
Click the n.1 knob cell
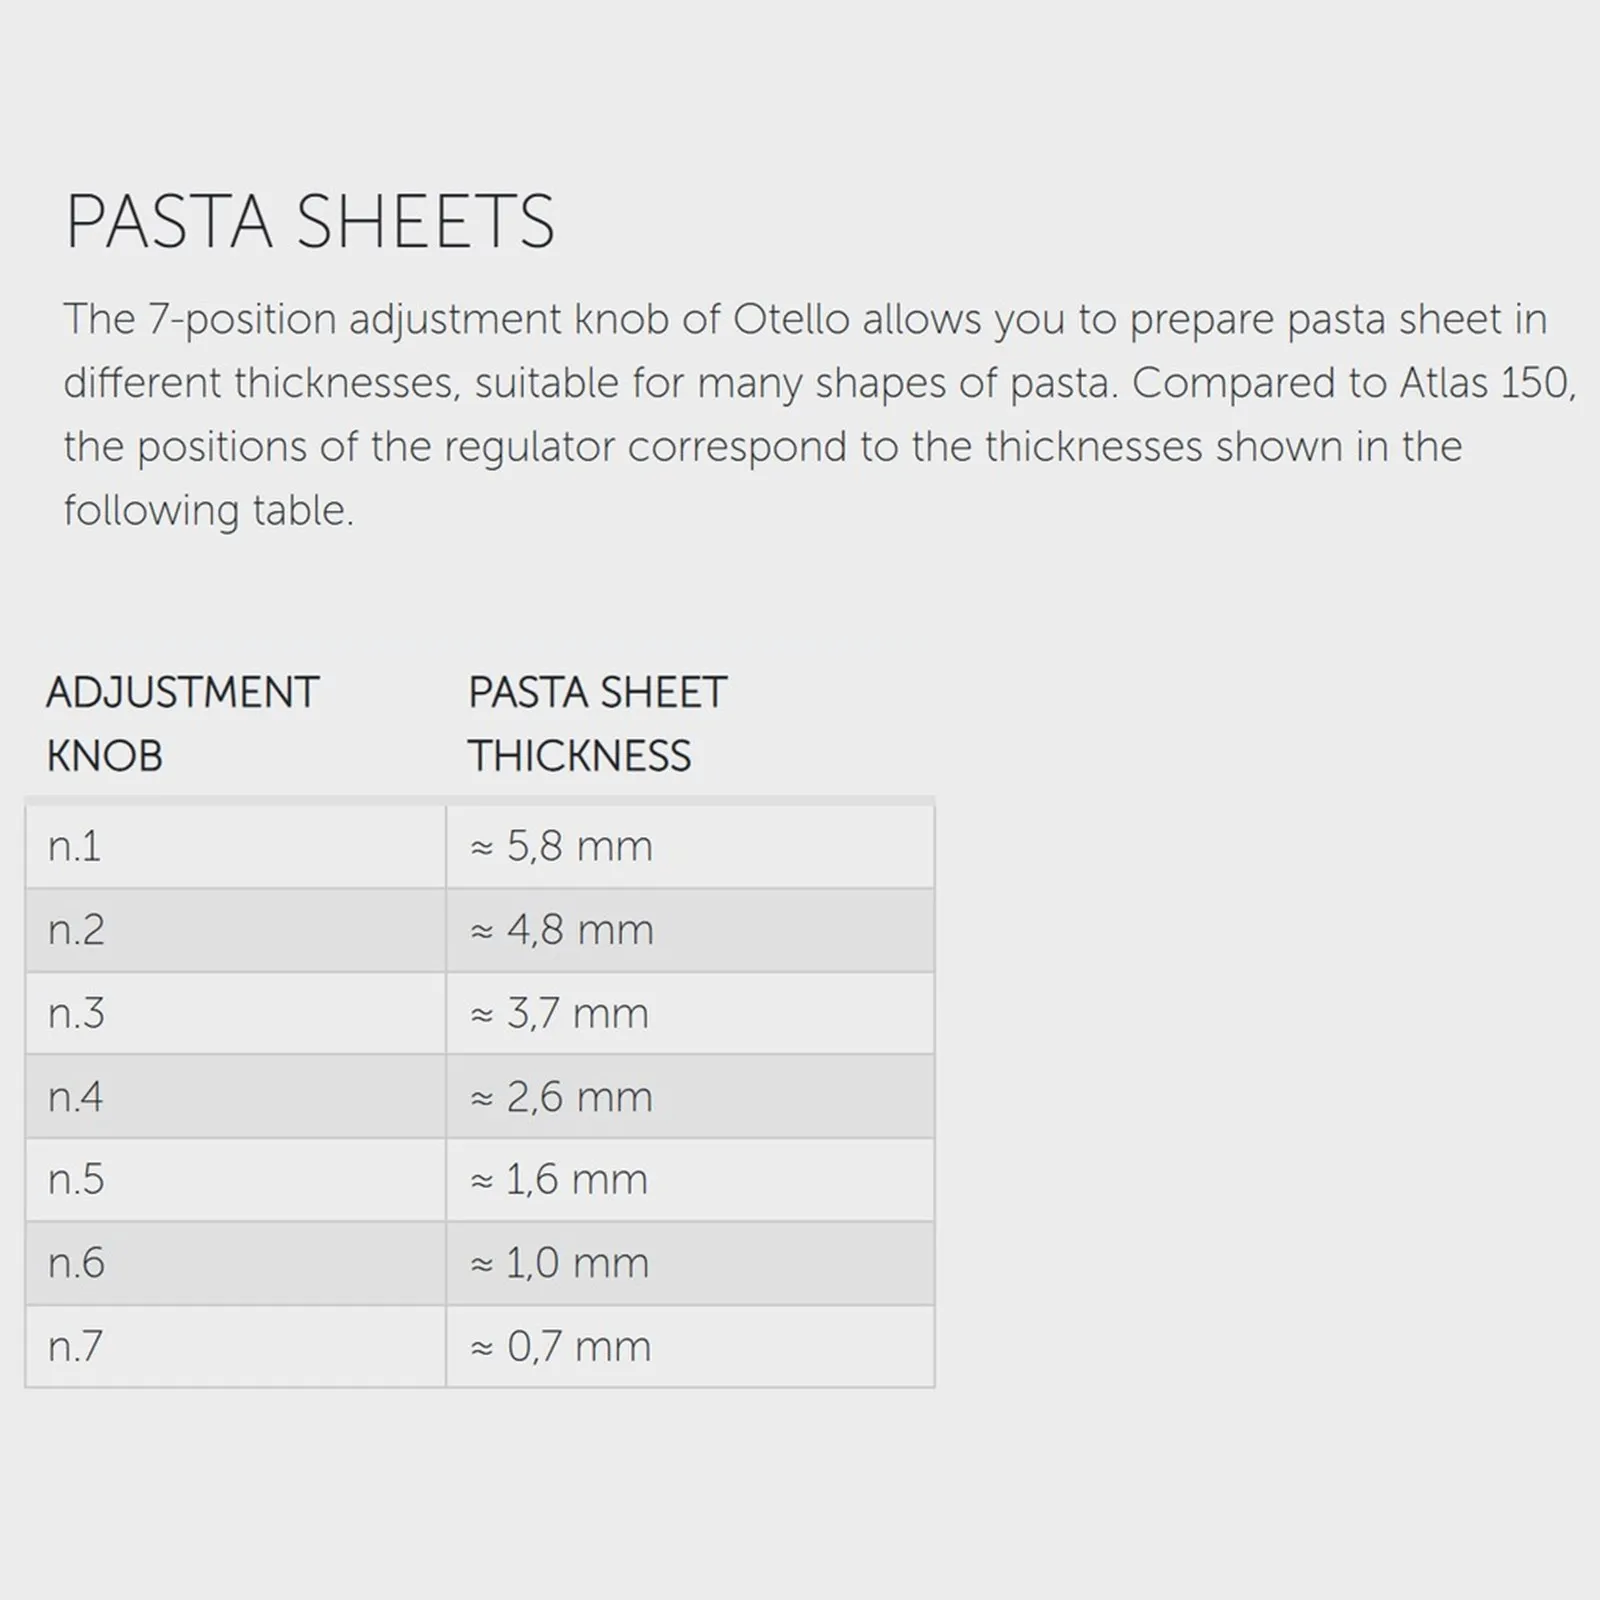236,847
